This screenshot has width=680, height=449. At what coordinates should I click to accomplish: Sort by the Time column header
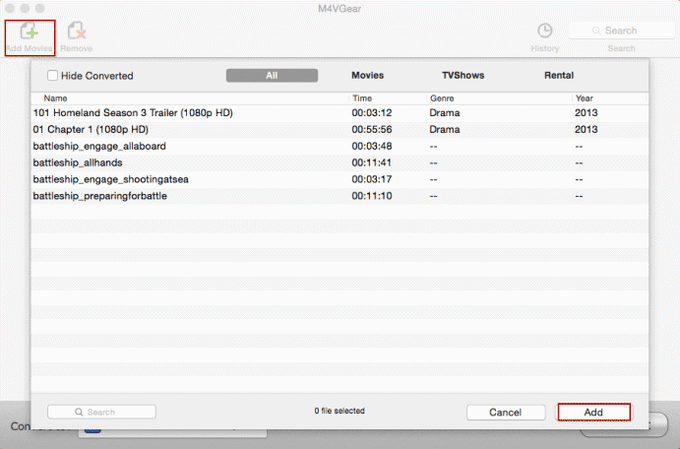coord(362,98)
